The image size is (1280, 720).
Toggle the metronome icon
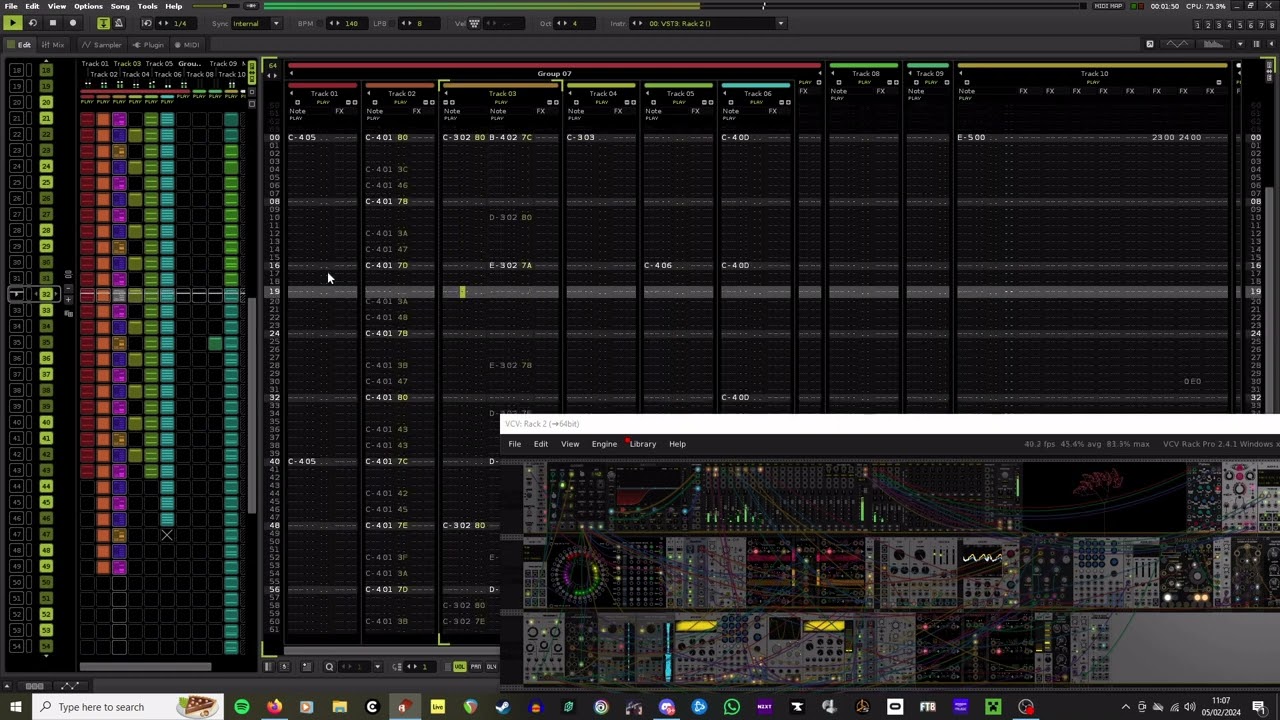point(119,23)
